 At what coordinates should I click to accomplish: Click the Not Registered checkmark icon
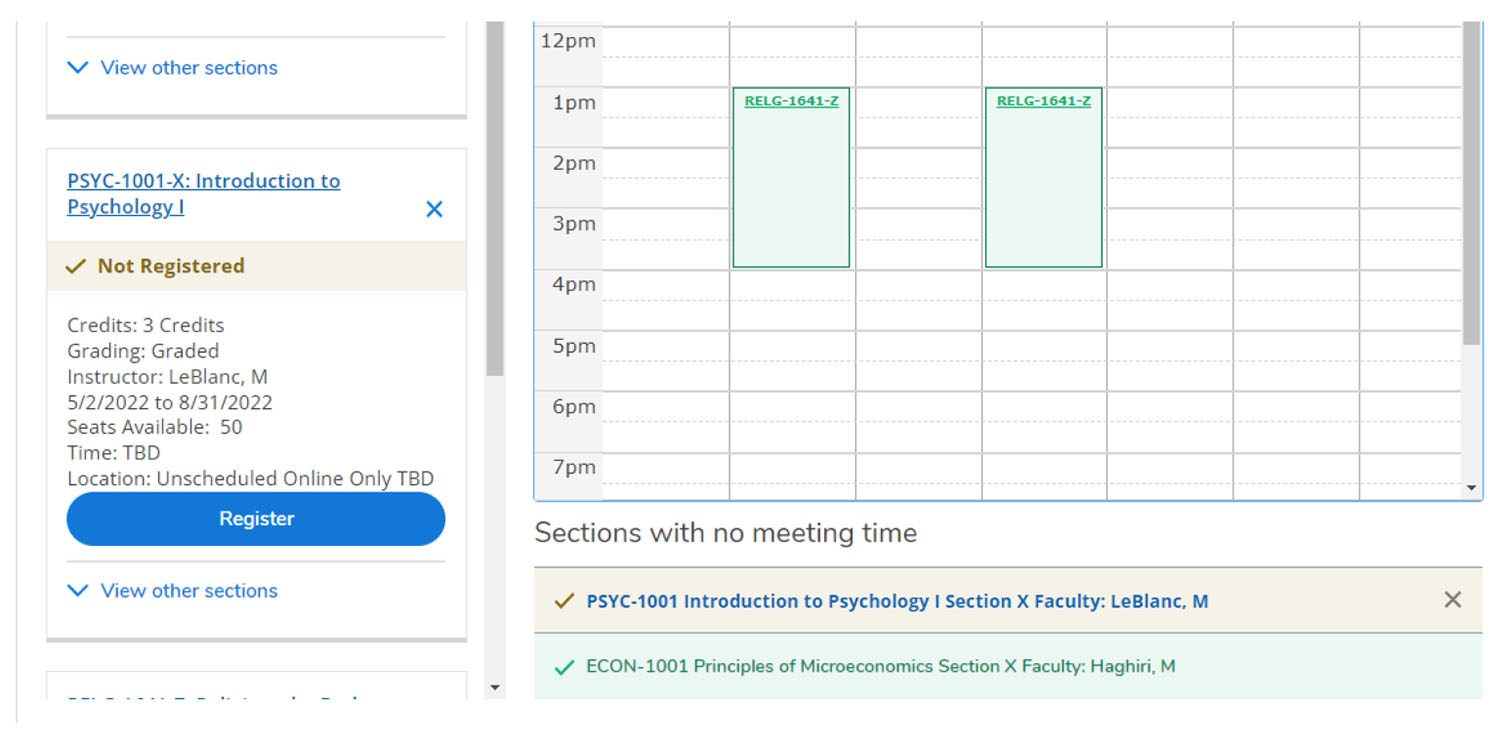point(75,267)
